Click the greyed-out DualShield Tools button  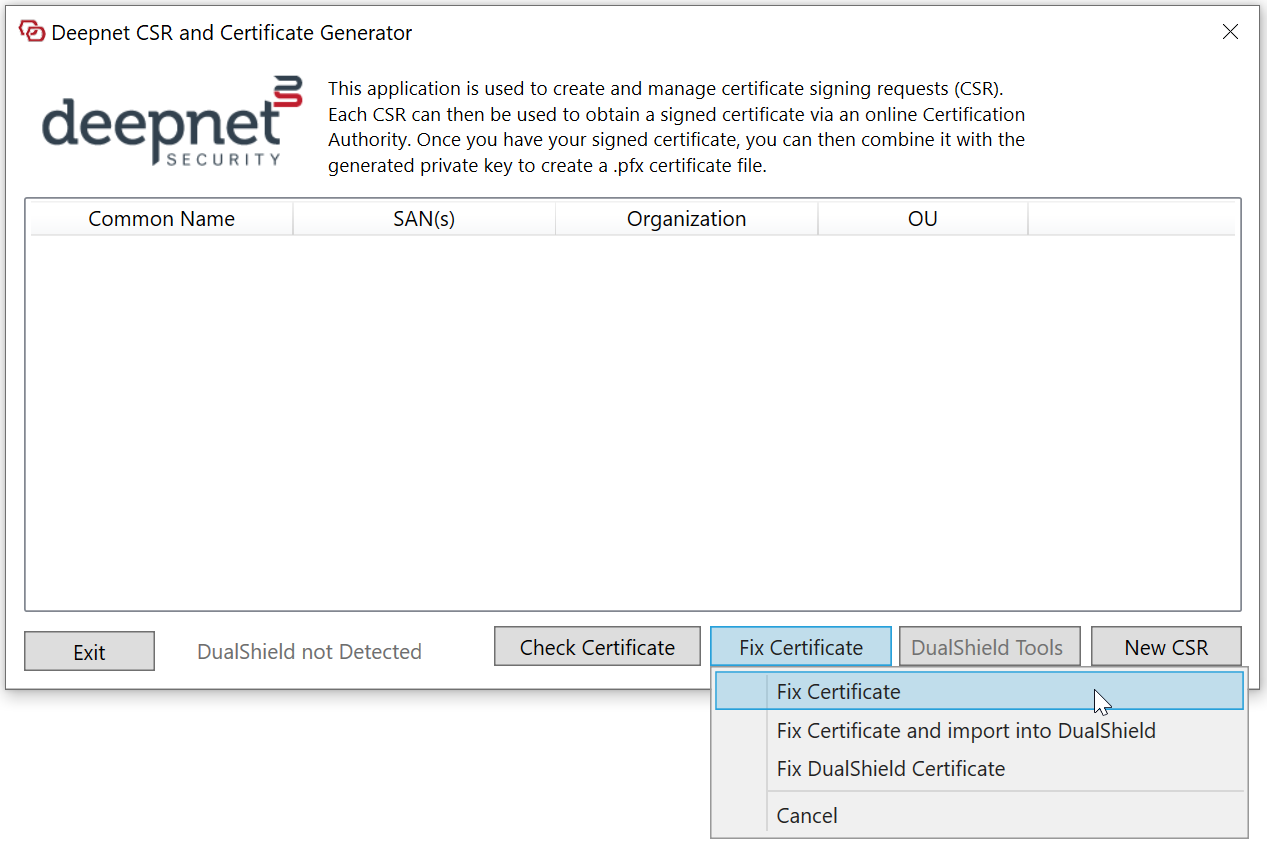(x=987, y=647)
